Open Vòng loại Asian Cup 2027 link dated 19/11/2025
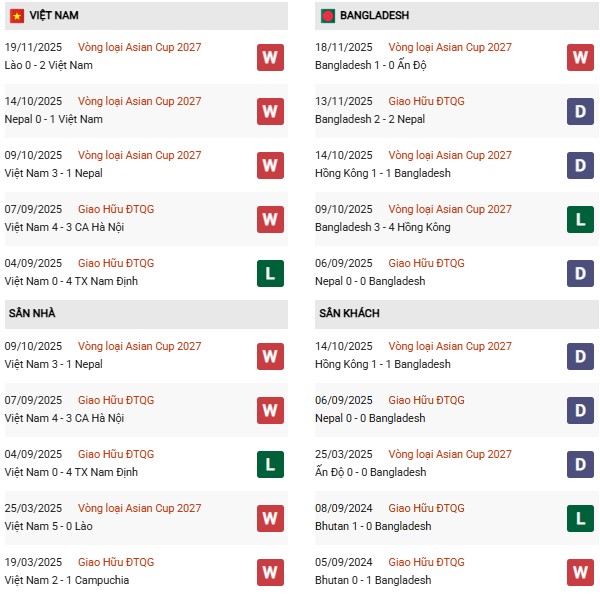Screen dimensions: 600x595 pyautogui.click(x=139, y=47)
